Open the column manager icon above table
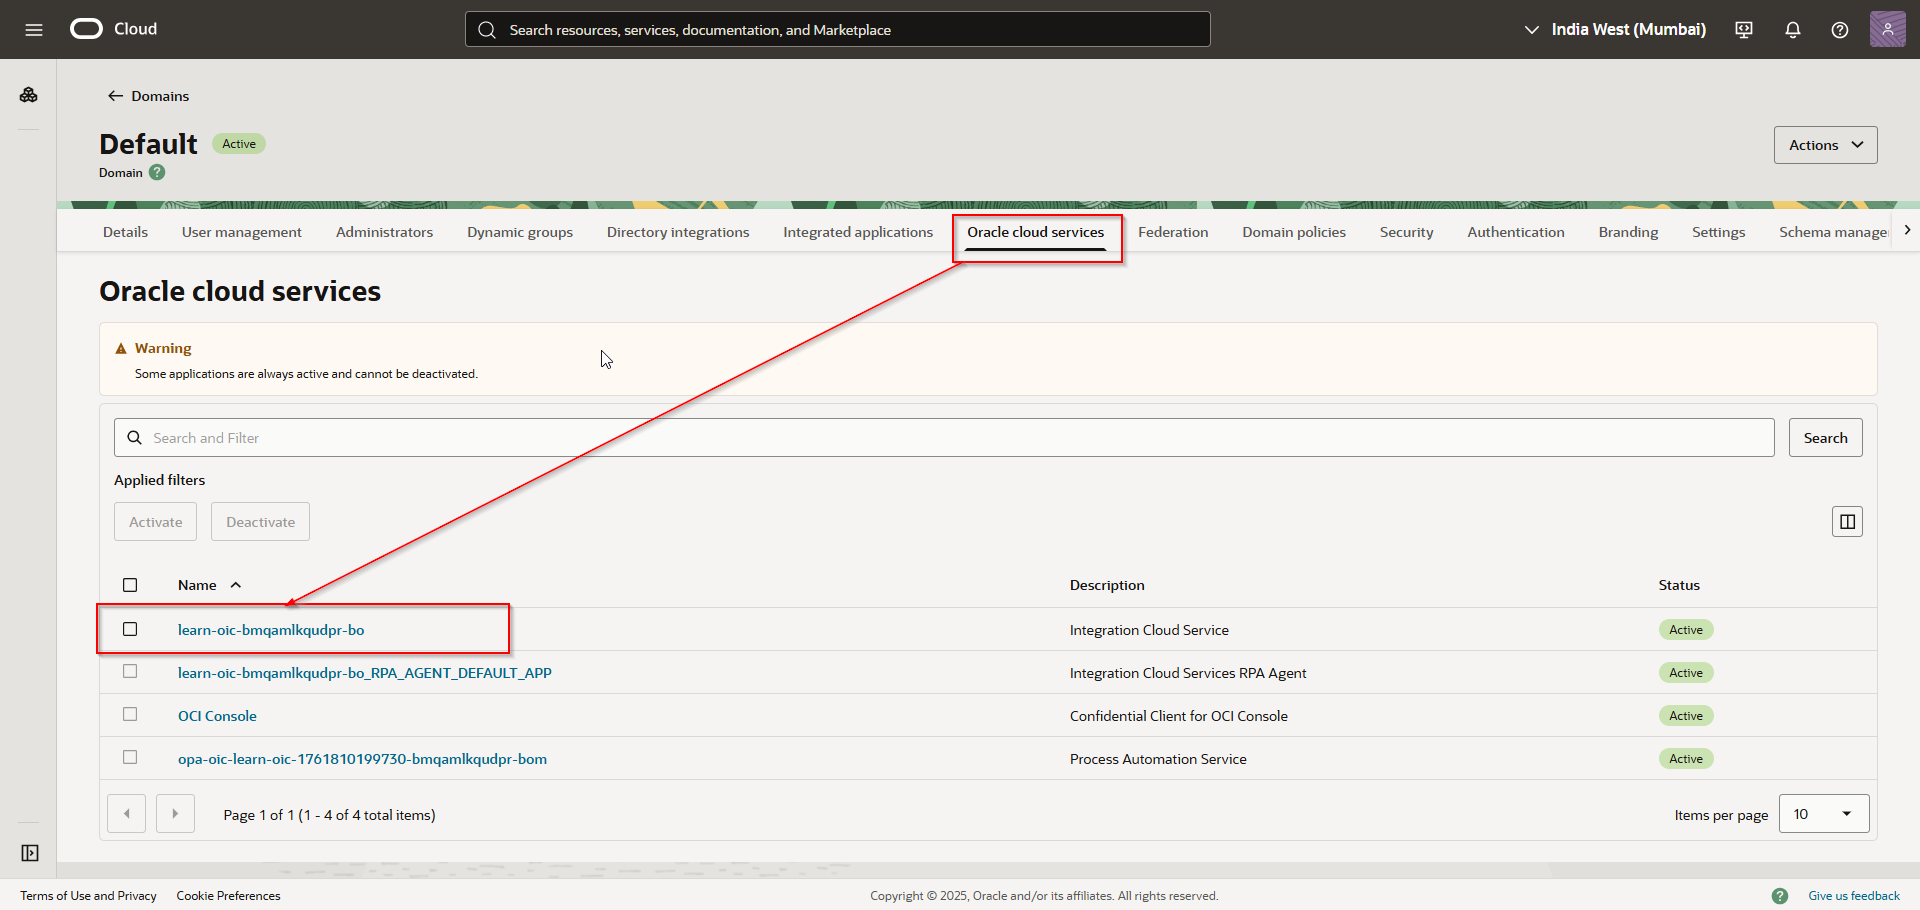This screenshot has height=910, width=1920. (1847, 522)
